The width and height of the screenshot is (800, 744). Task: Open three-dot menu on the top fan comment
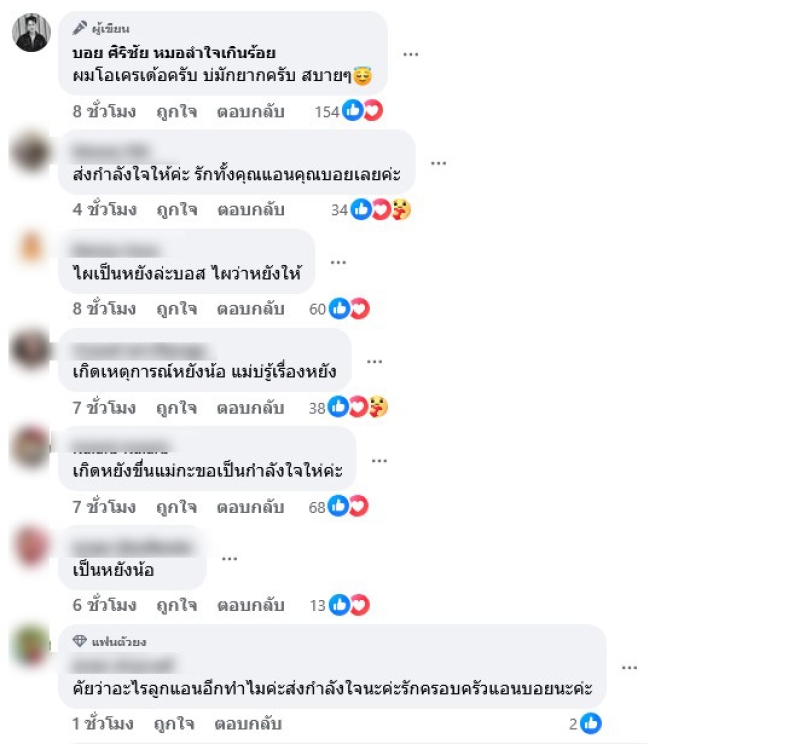629,667
